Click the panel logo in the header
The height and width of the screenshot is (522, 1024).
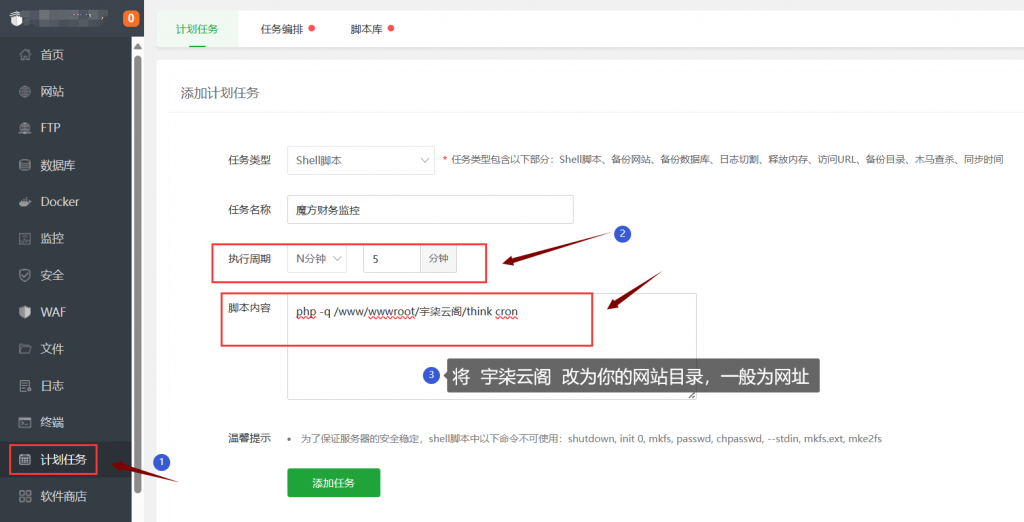click(x=16, y=19)
